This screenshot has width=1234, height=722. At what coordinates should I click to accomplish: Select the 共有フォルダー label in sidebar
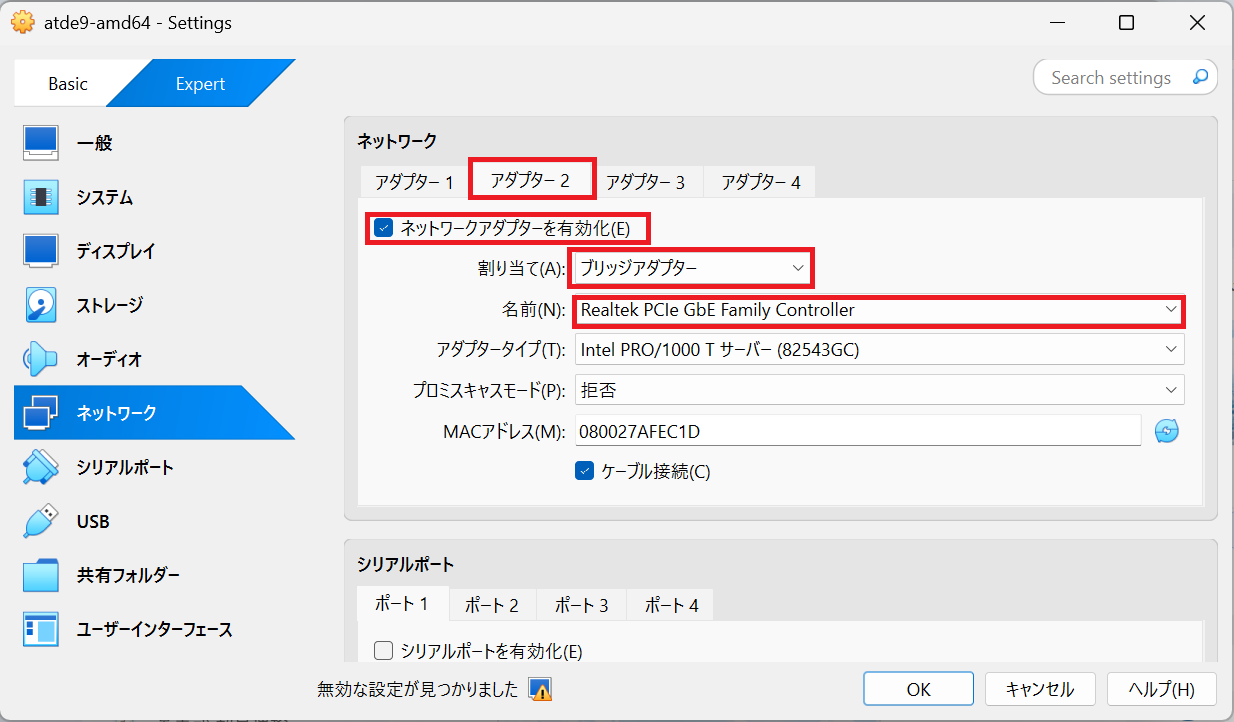[x=129, y=575]
